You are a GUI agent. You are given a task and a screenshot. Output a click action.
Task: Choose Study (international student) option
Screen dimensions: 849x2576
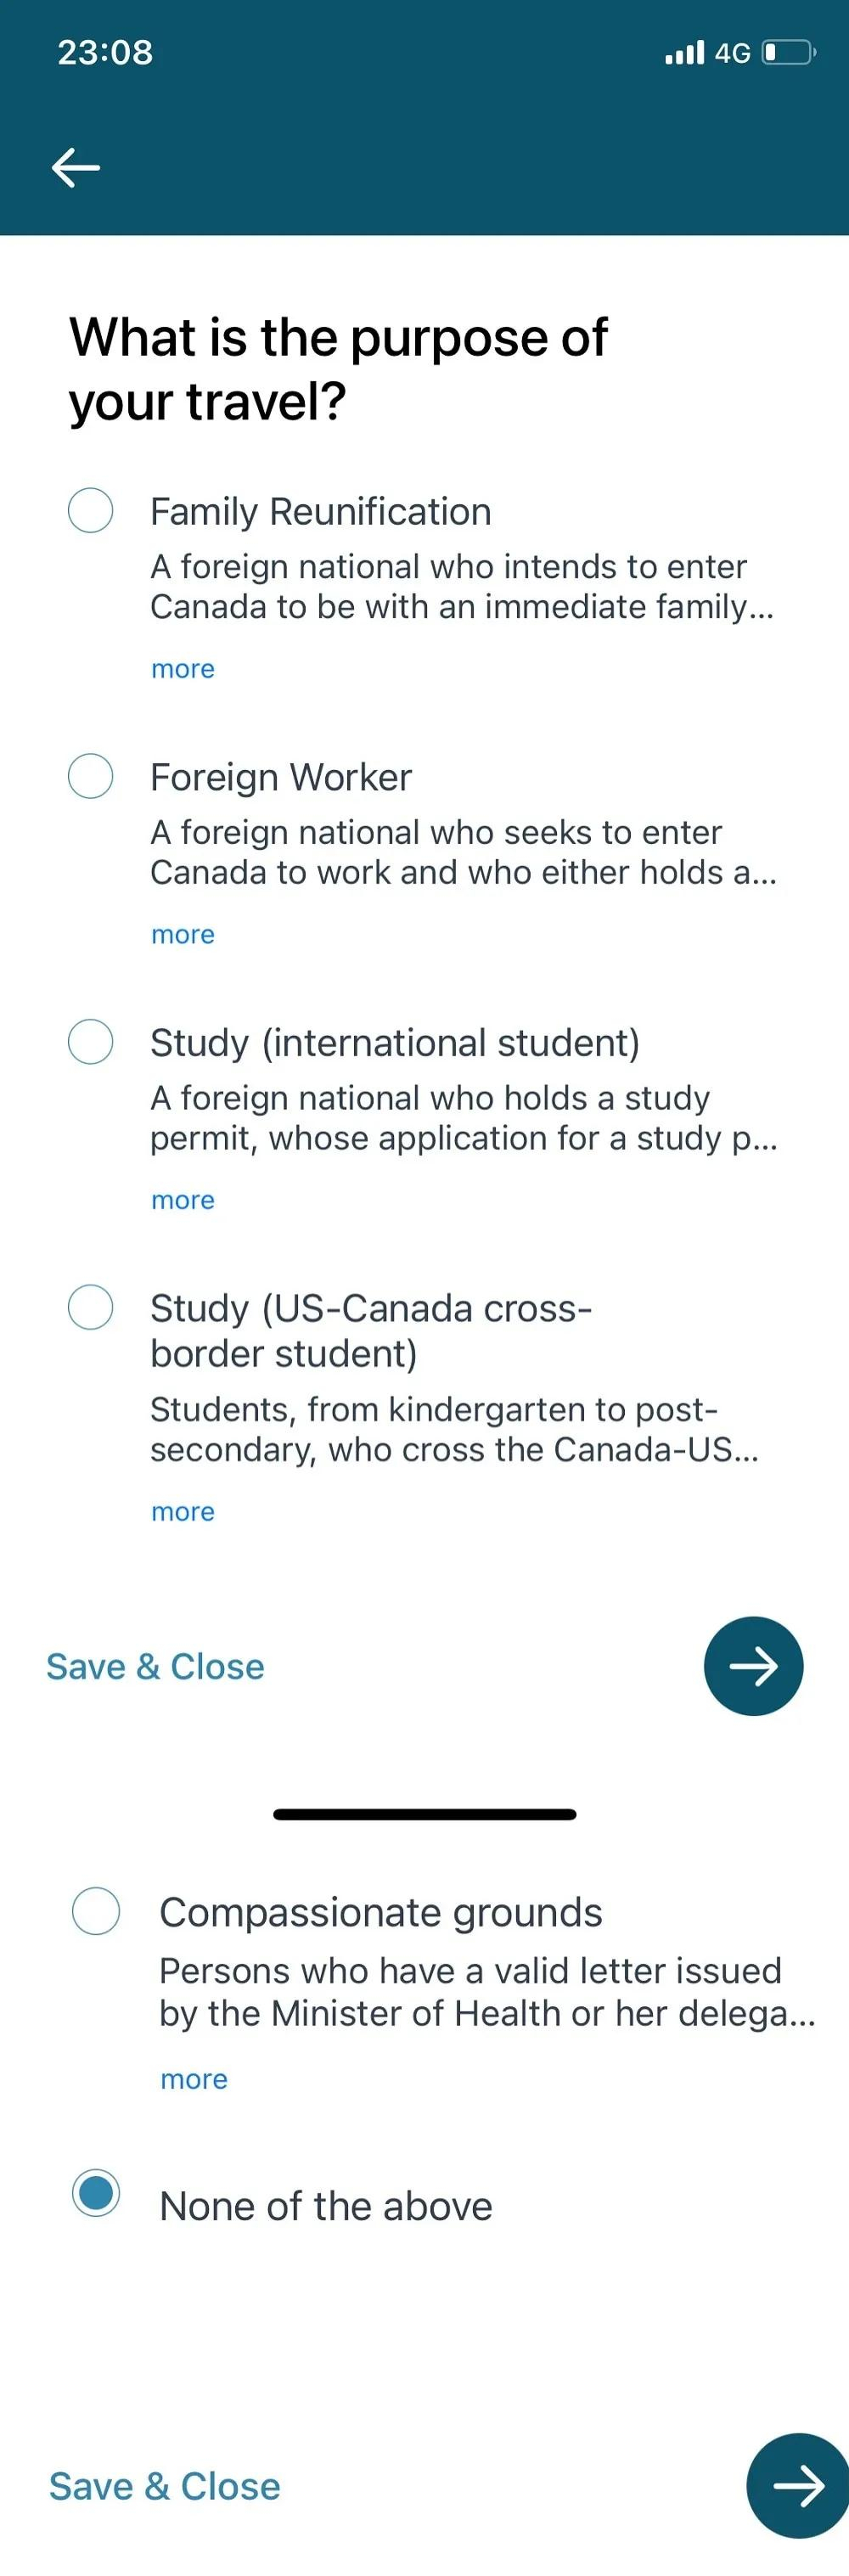tap(90, 1041)
